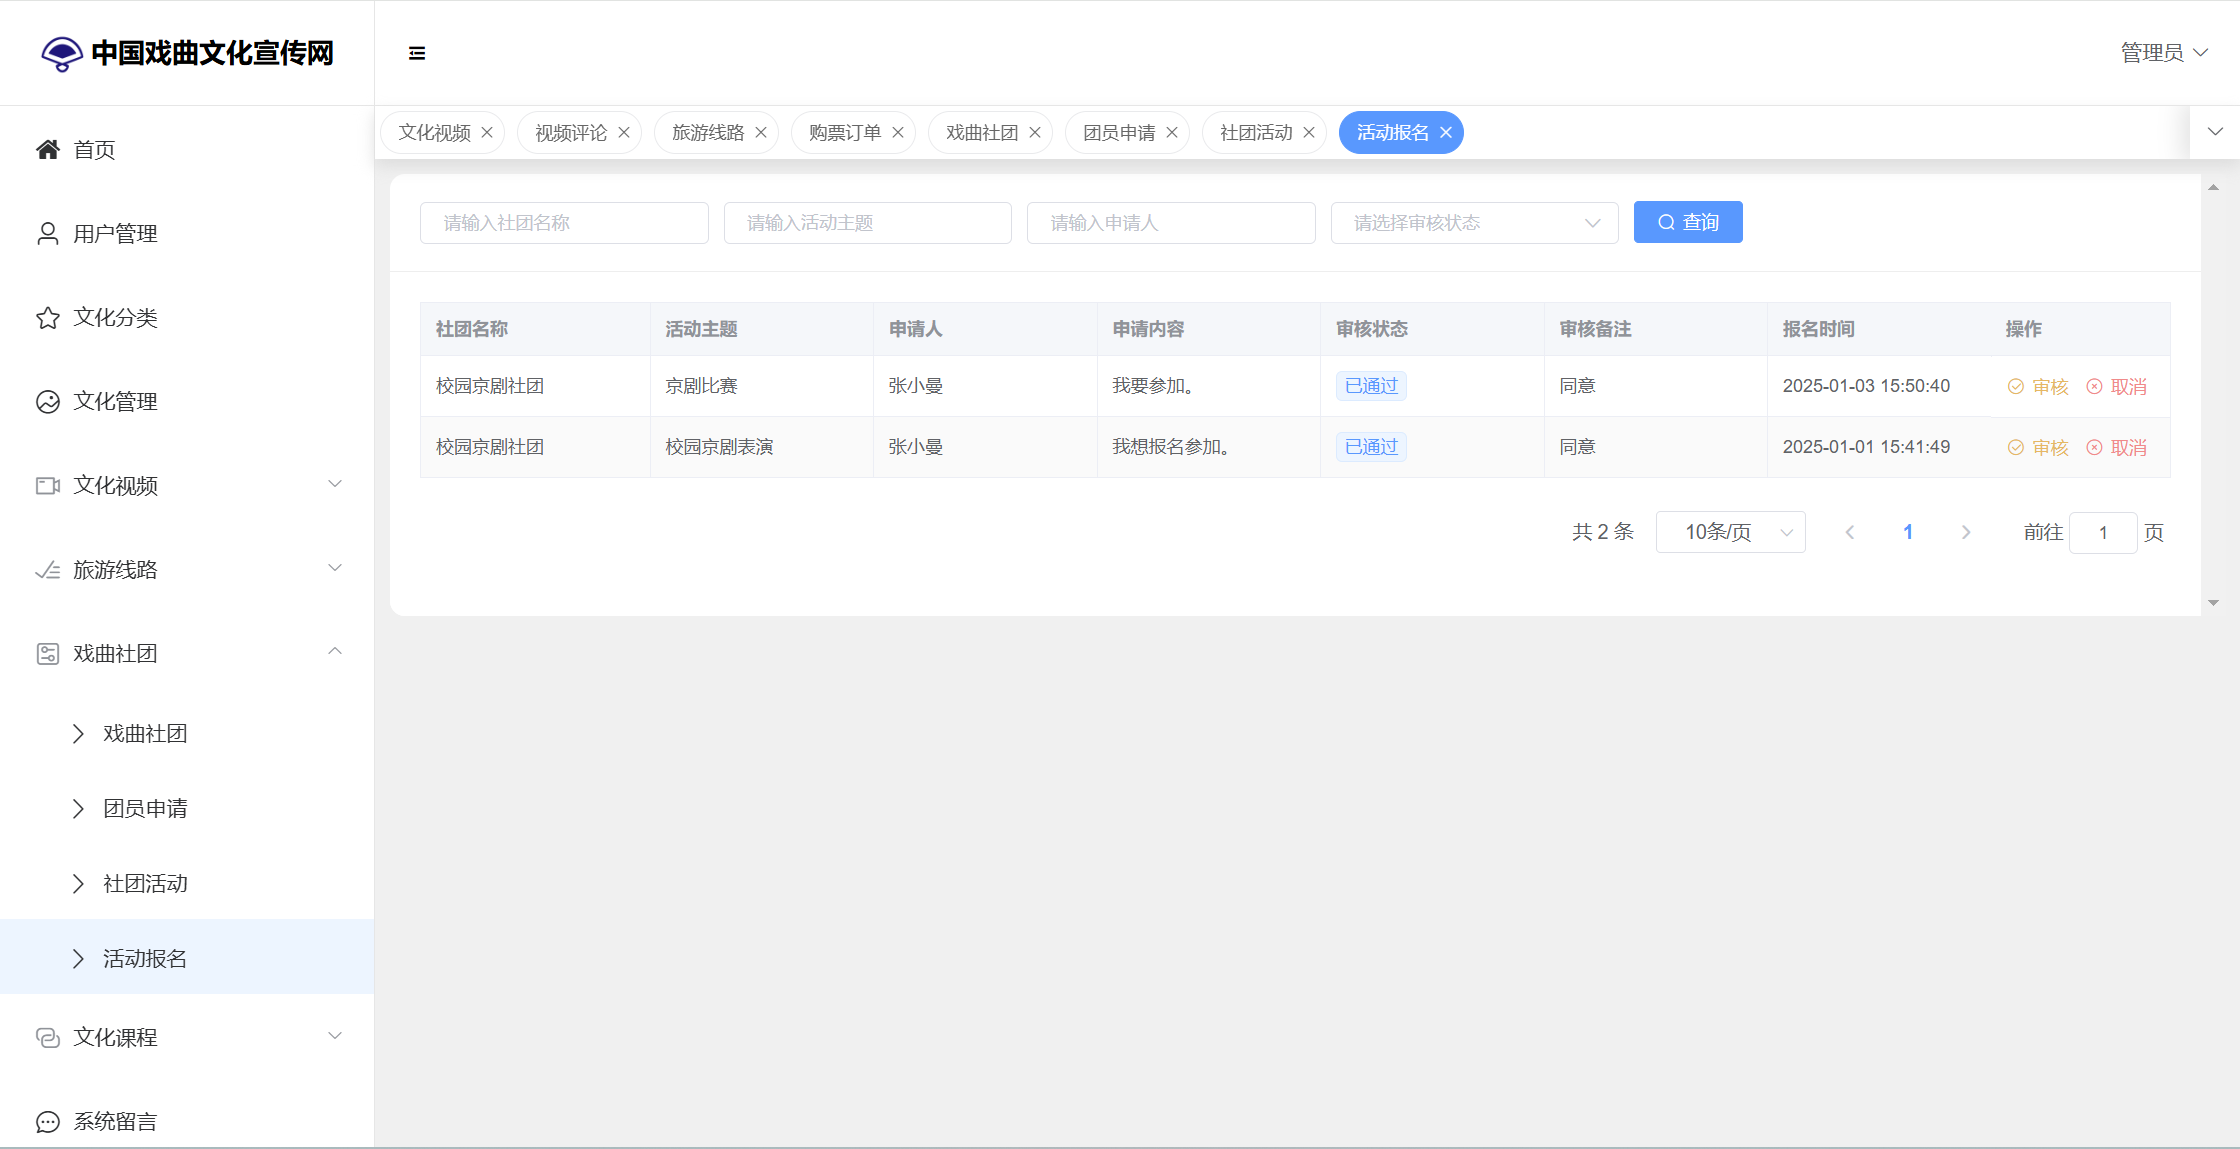Click 取消 for the 校园京剧表演 row

pyautogui.click(x=2117, y=448)
